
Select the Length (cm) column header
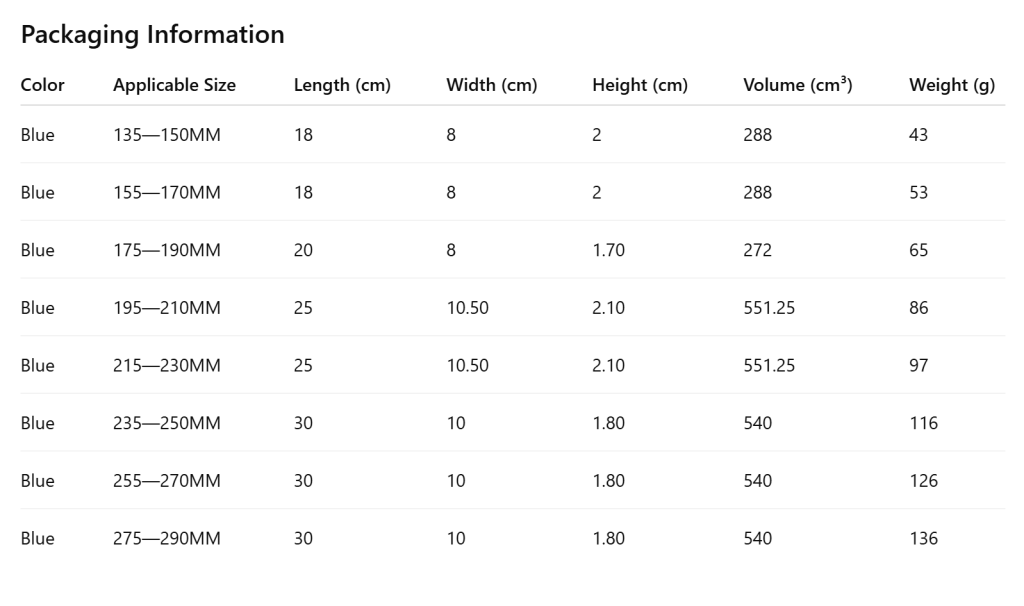pyautogui.click(x=342, y=85)
